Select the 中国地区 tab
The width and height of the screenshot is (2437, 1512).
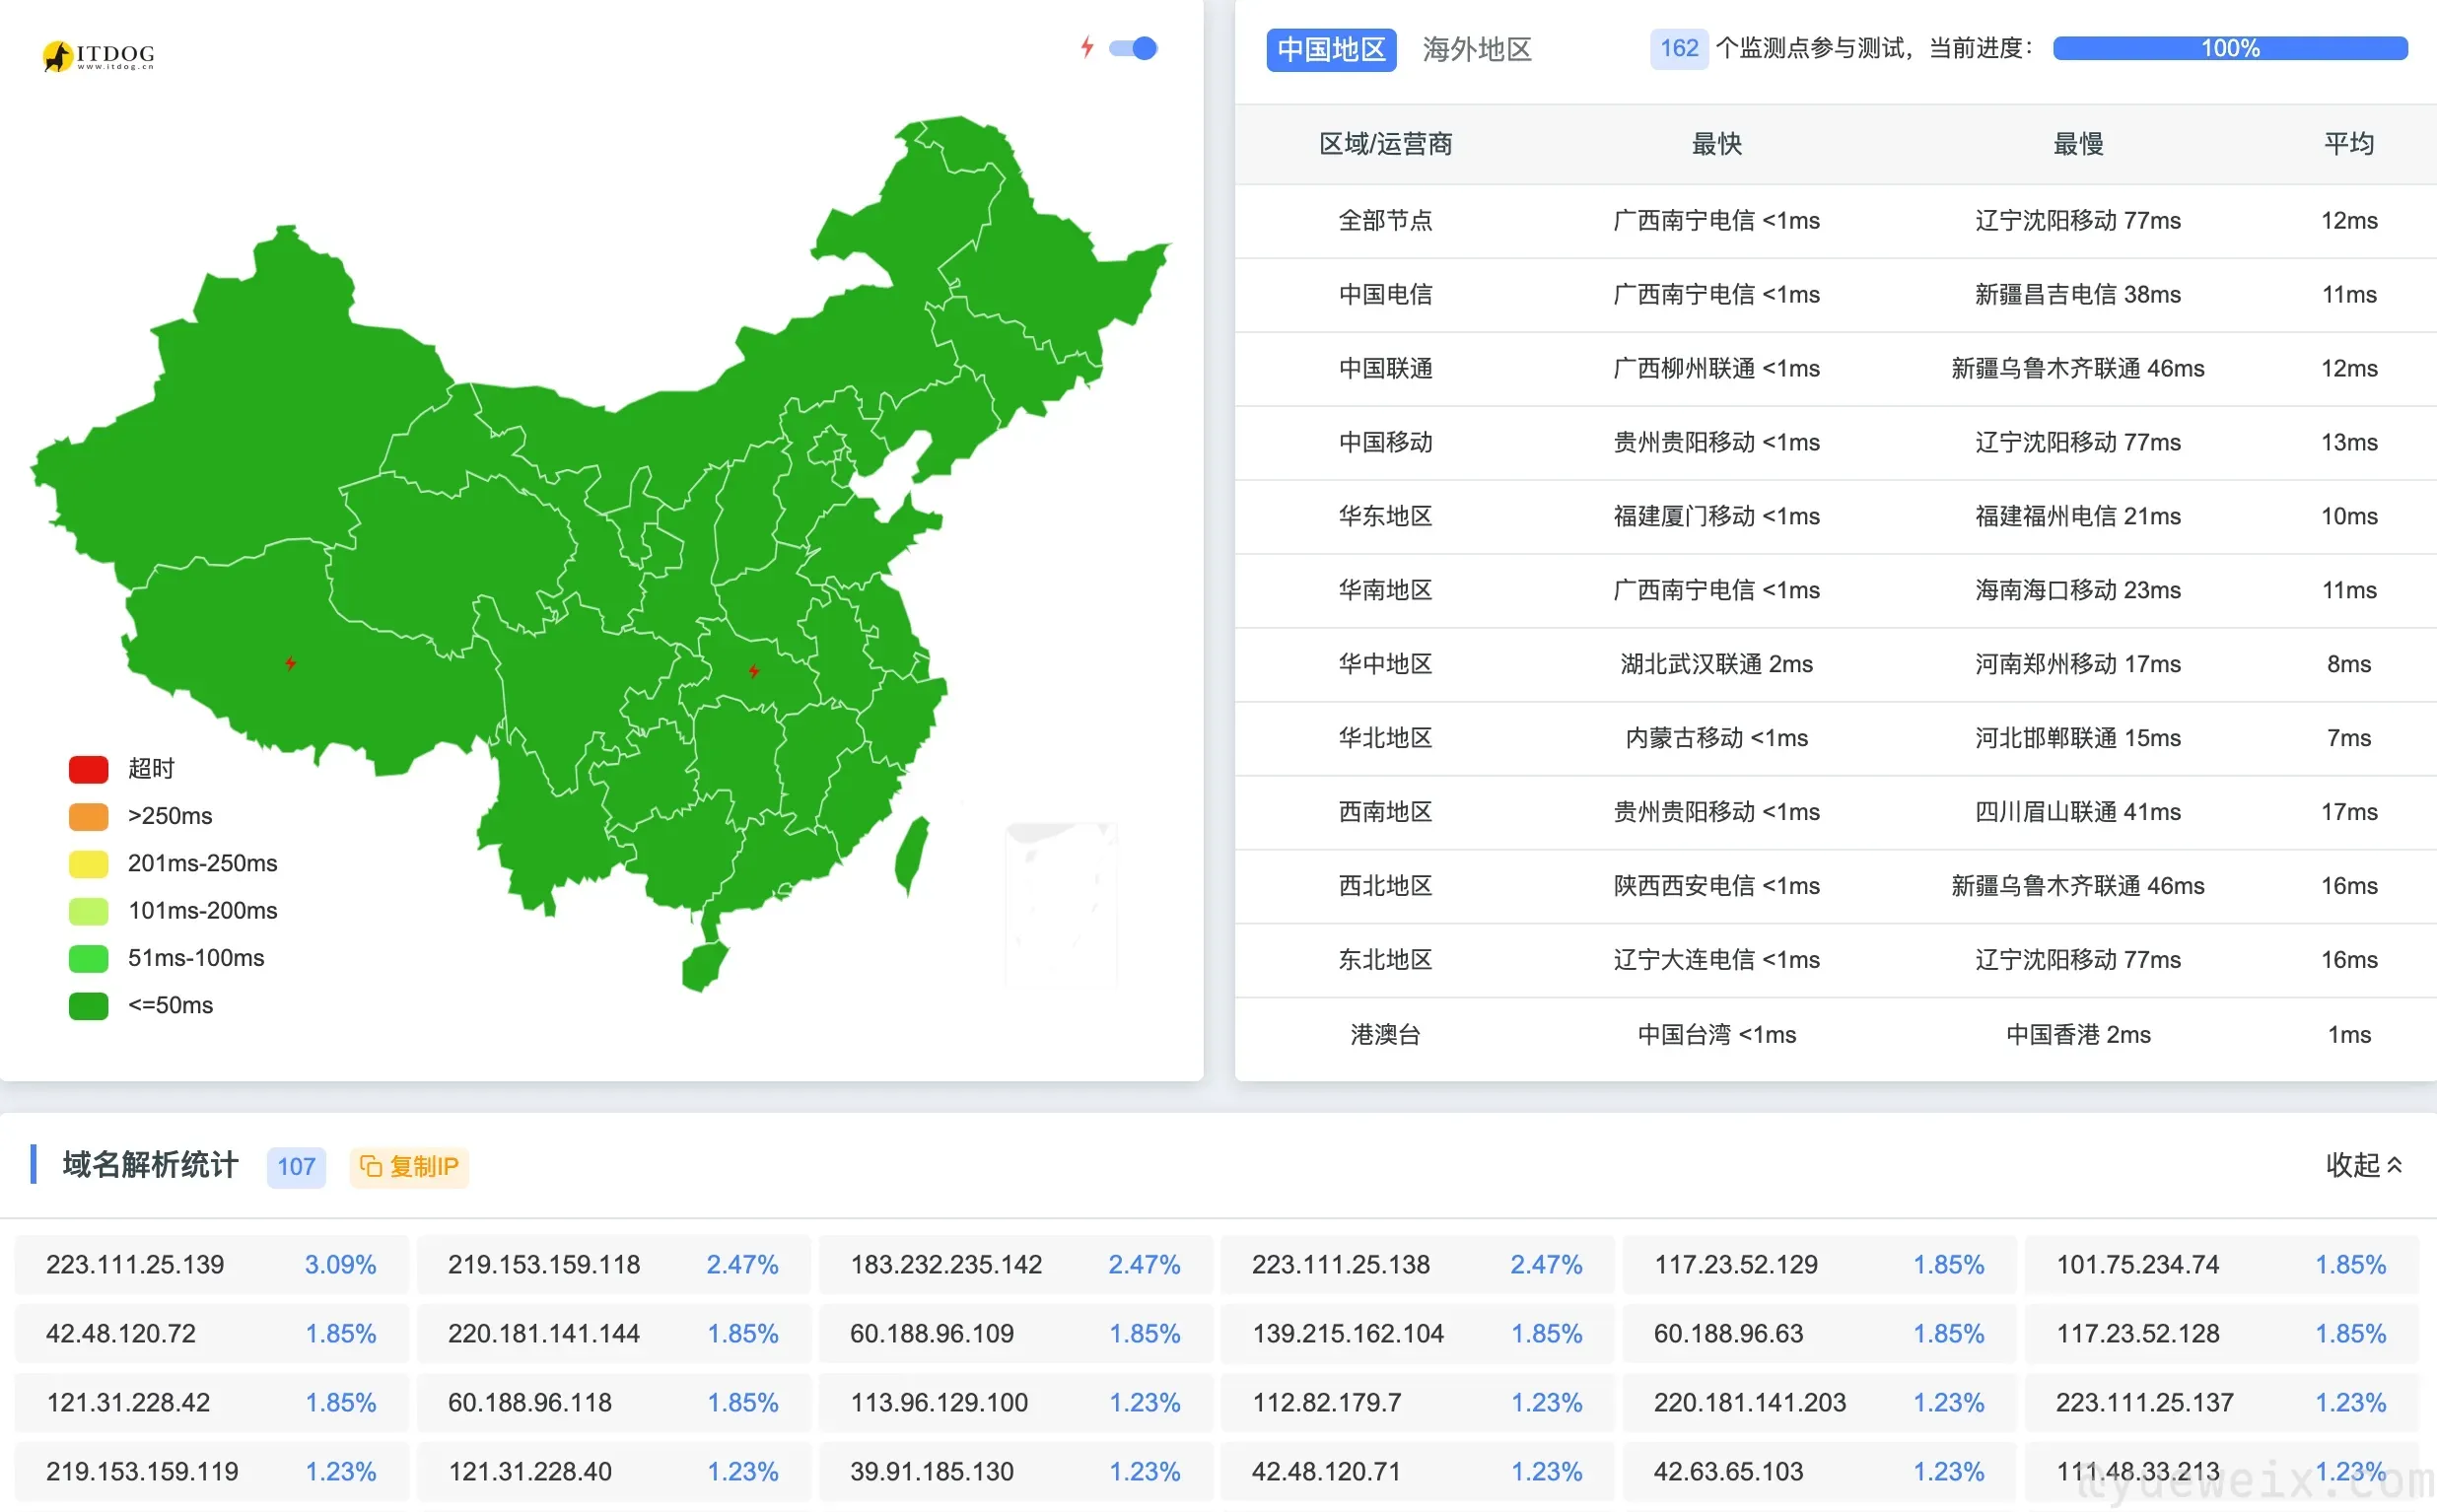[x=1331, y=50]
